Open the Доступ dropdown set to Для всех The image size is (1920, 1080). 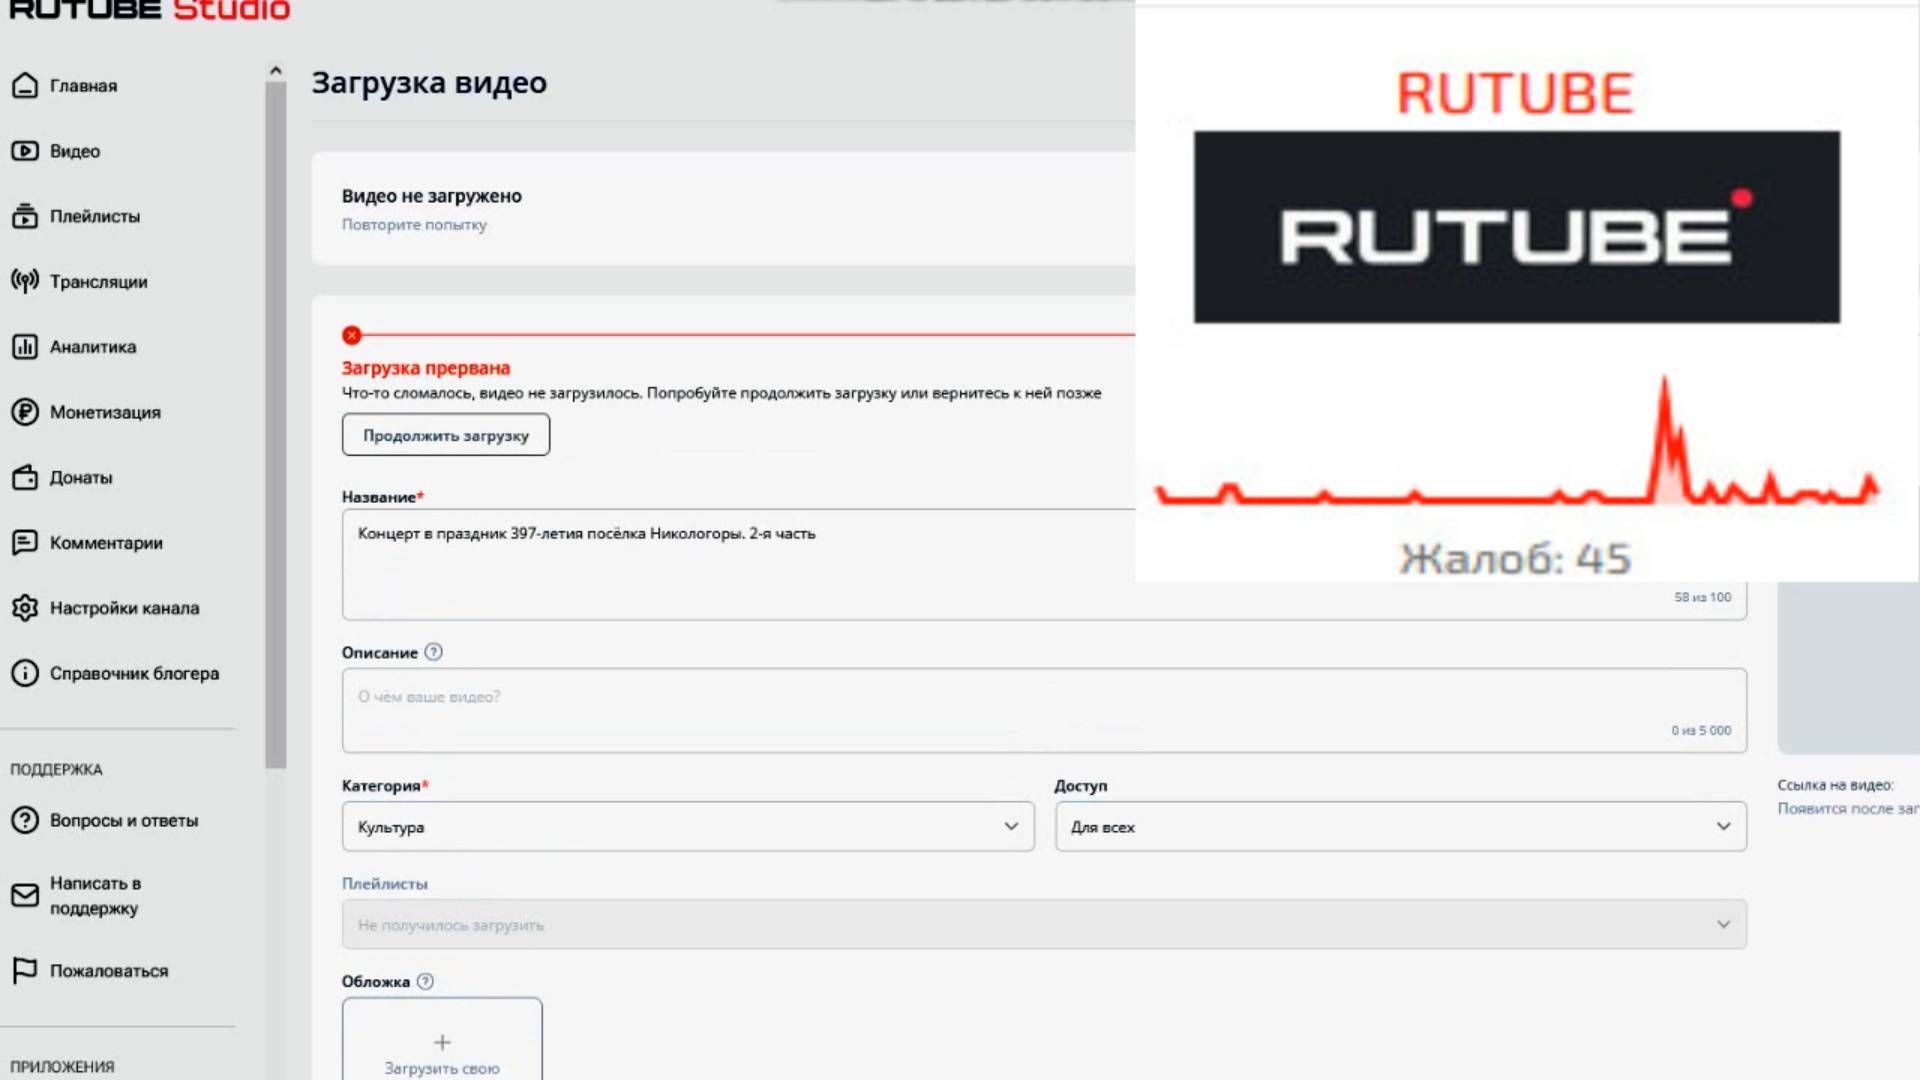[1400, 827]
